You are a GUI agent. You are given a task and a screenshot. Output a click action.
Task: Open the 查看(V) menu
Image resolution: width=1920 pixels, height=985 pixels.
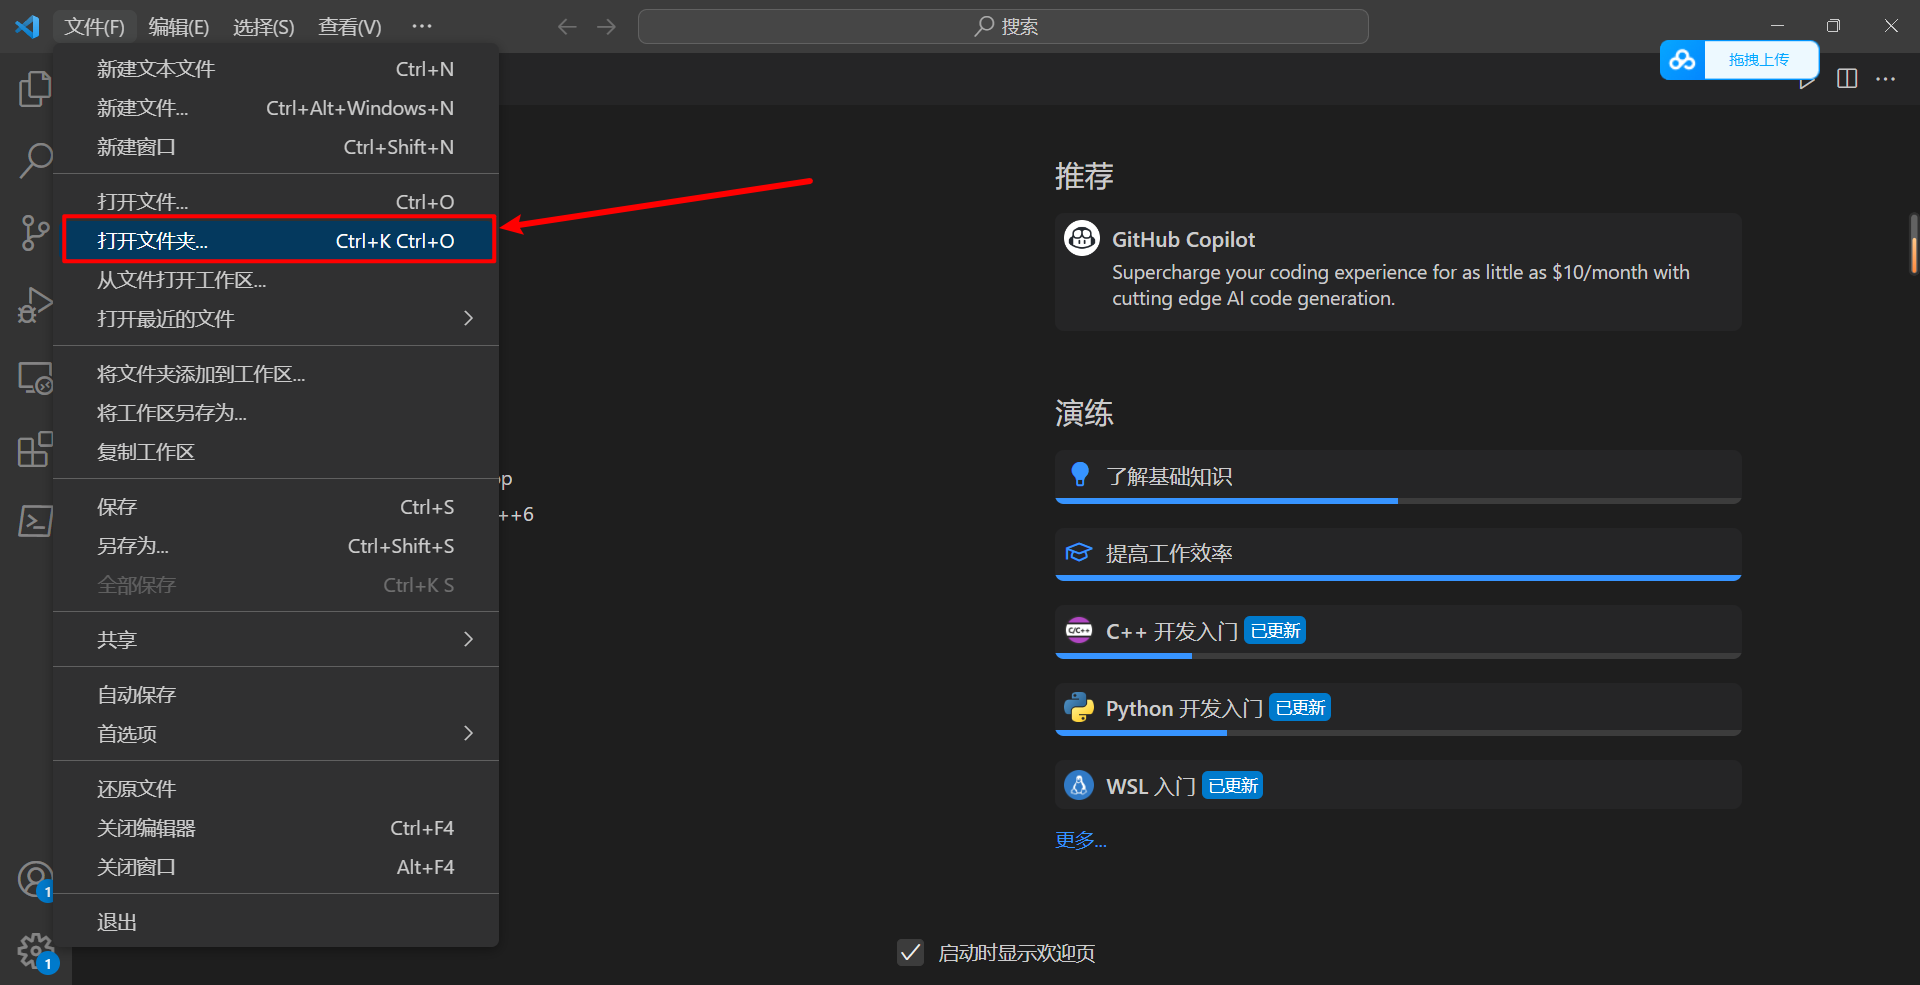tap(350, 27)
